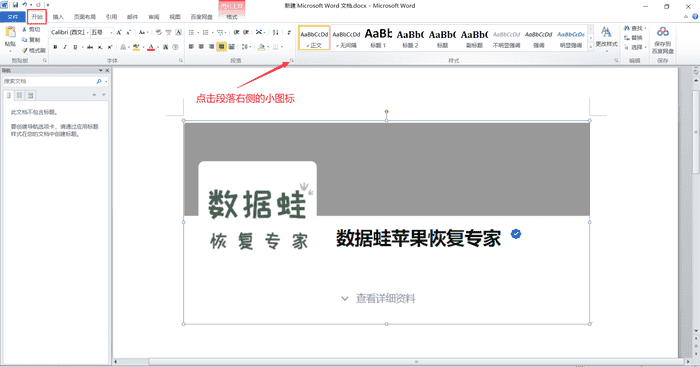Screen dimensions: 700x367
Task: Toggle Bold formatting
Action: (x=55, y=47)
